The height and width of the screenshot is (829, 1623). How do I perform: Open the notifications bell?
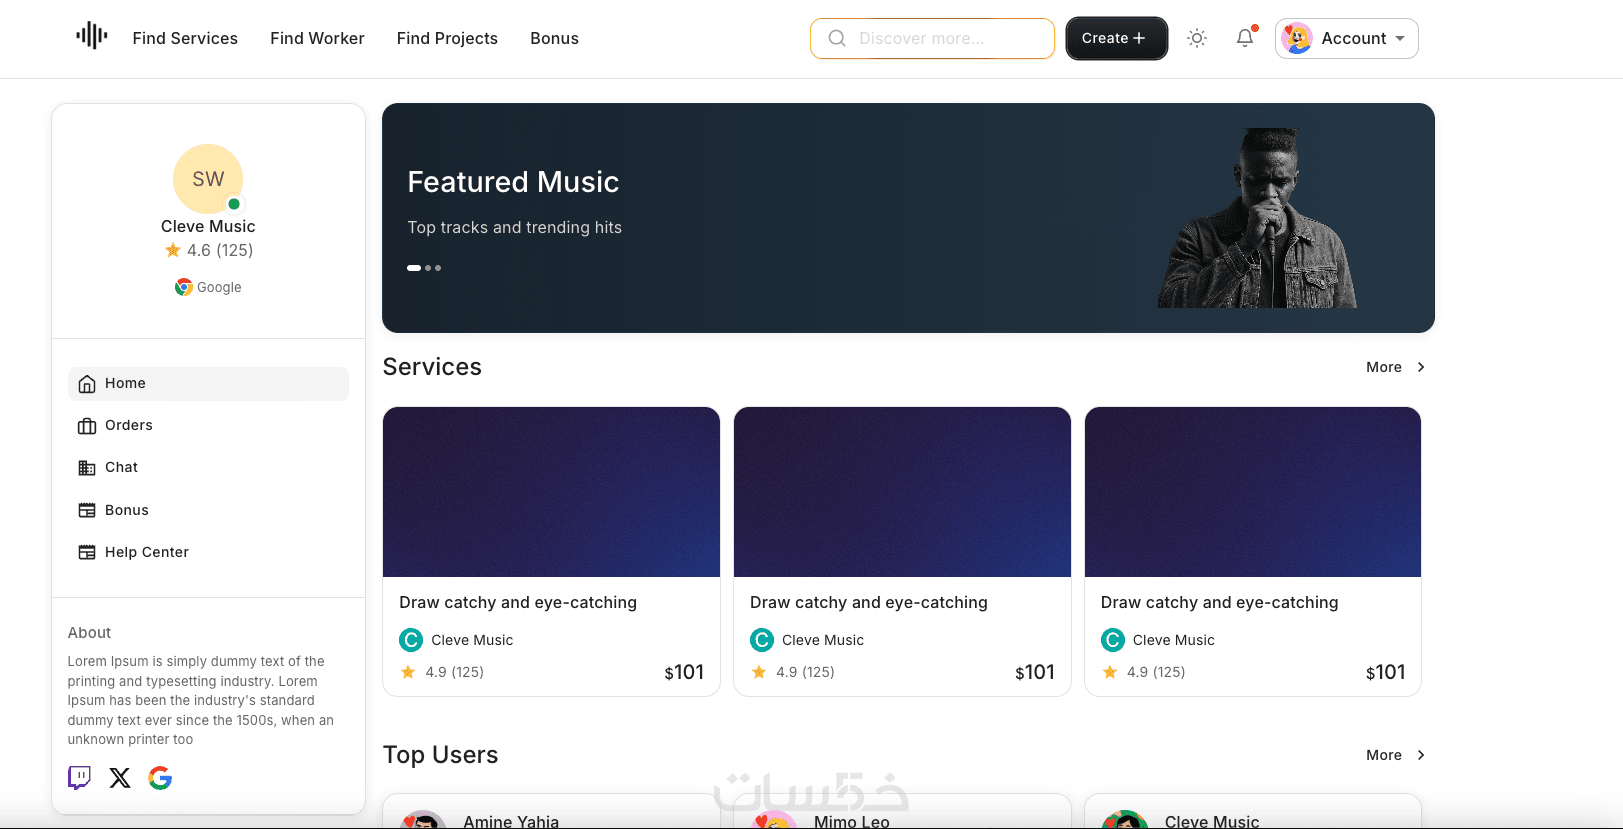(1244, 38)
